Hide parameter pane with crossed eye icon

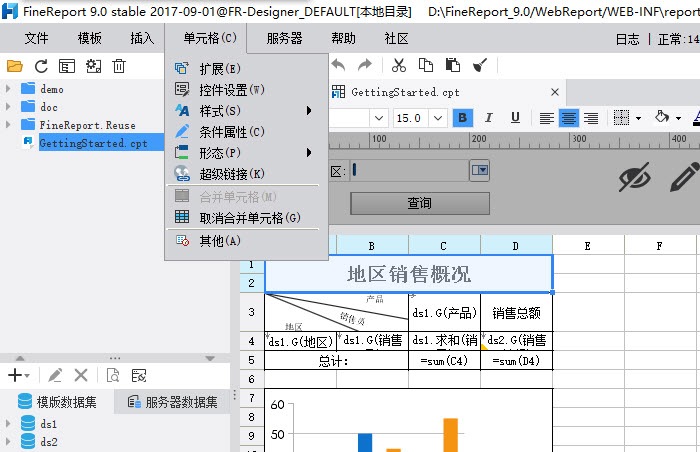point(634,177)
